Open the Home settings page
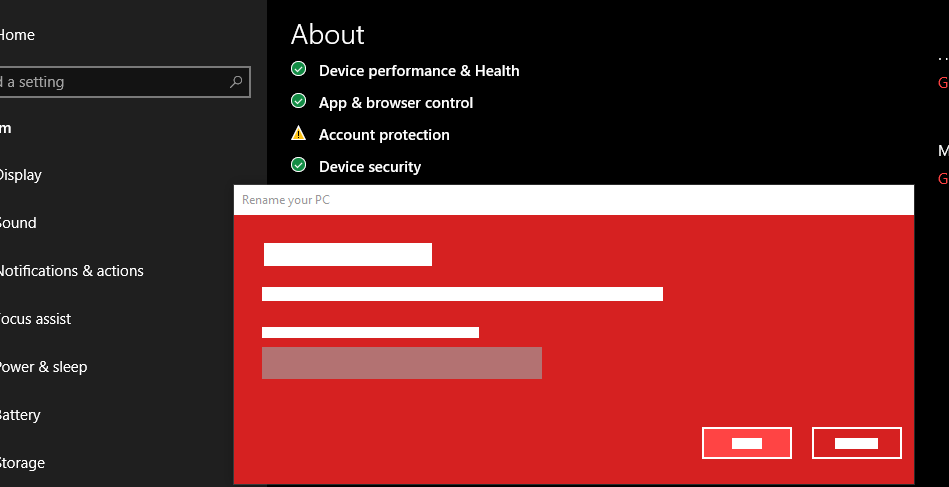Screen dimensions: 949x487 (17, 35)
